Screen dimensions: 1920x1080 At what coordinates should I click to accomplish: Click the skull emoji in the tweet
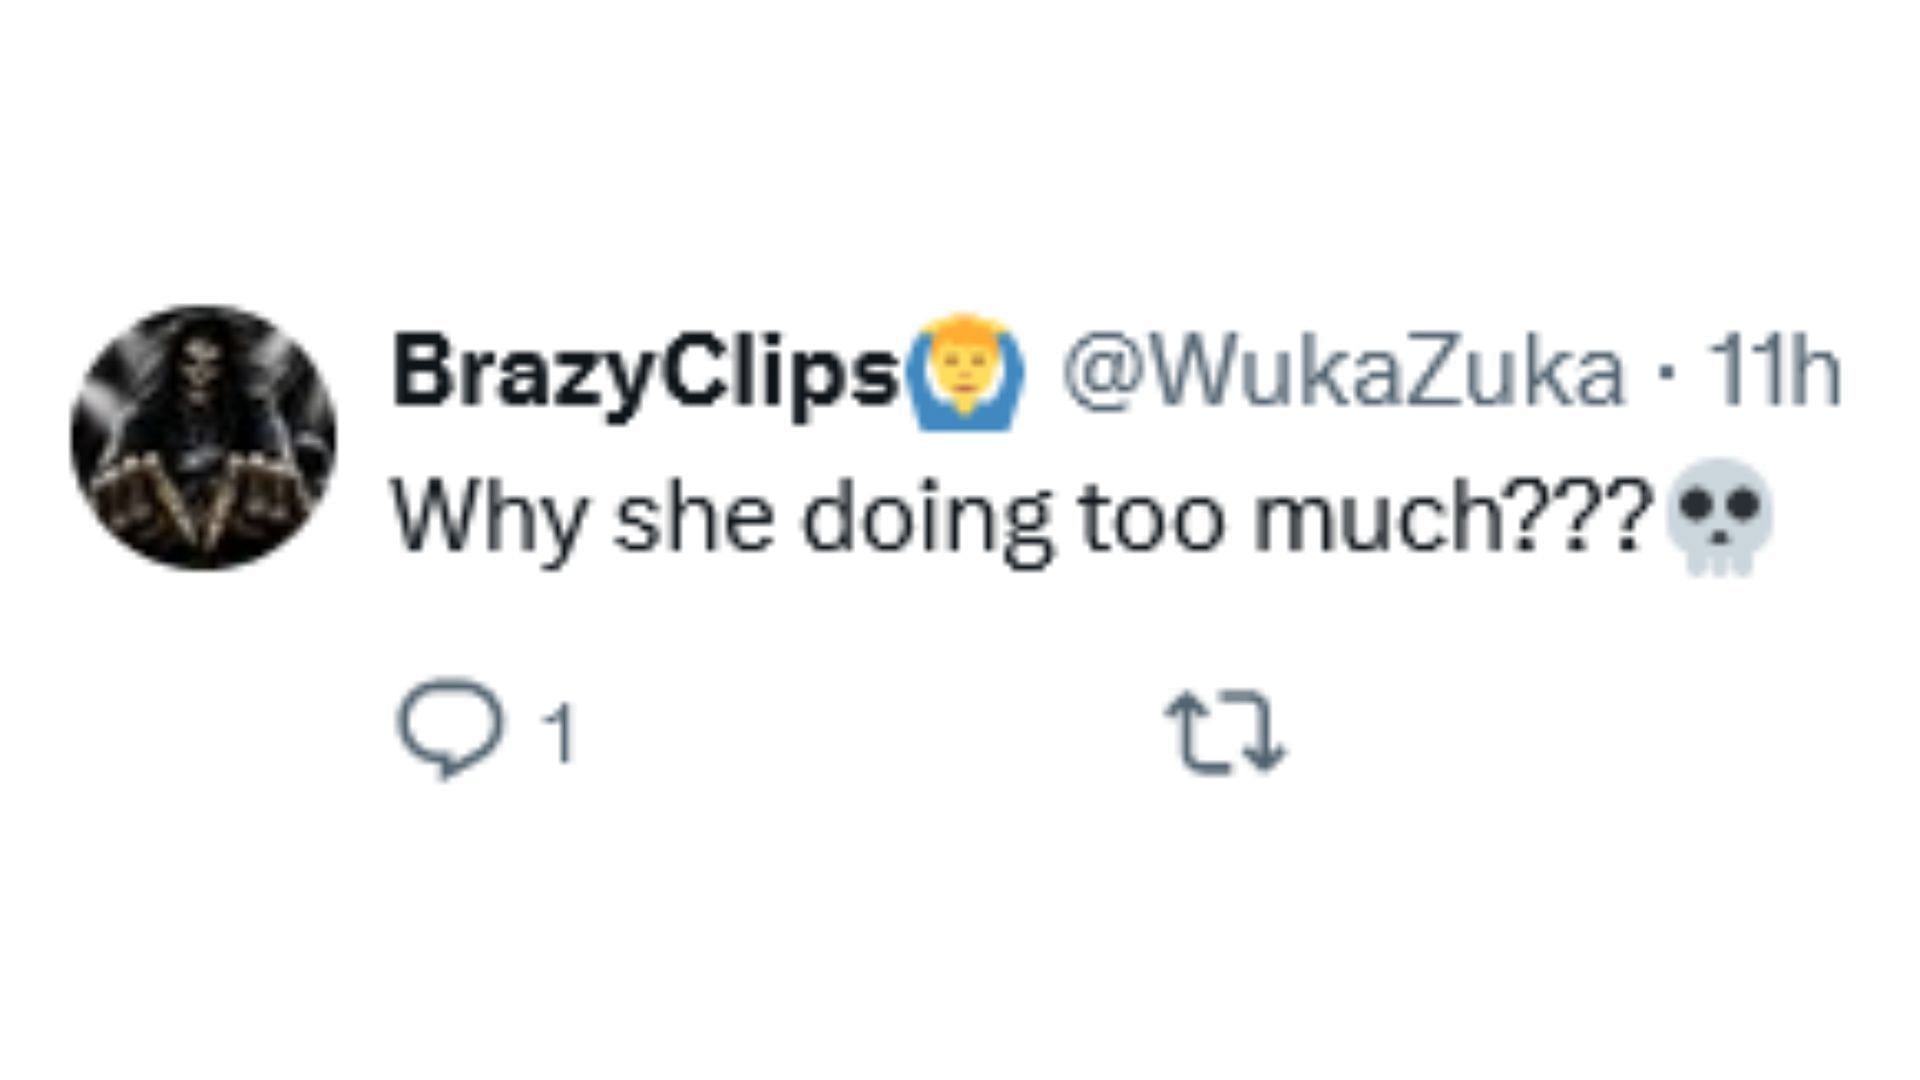tap(1720, 517)
